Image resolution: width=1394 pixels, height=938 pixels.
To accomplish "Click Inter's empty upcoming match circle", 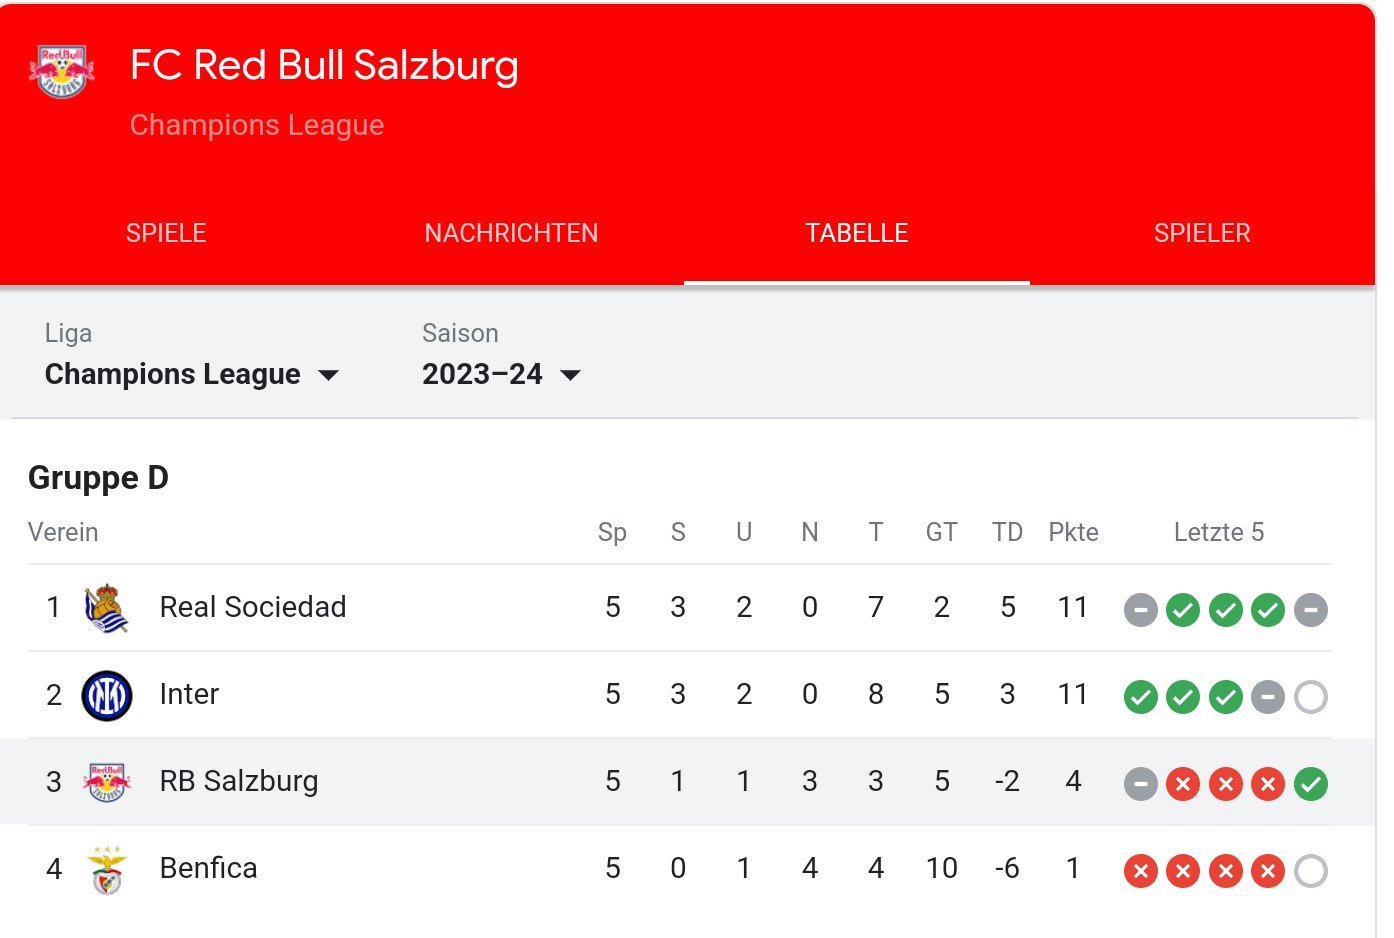I will [1310, 697].
